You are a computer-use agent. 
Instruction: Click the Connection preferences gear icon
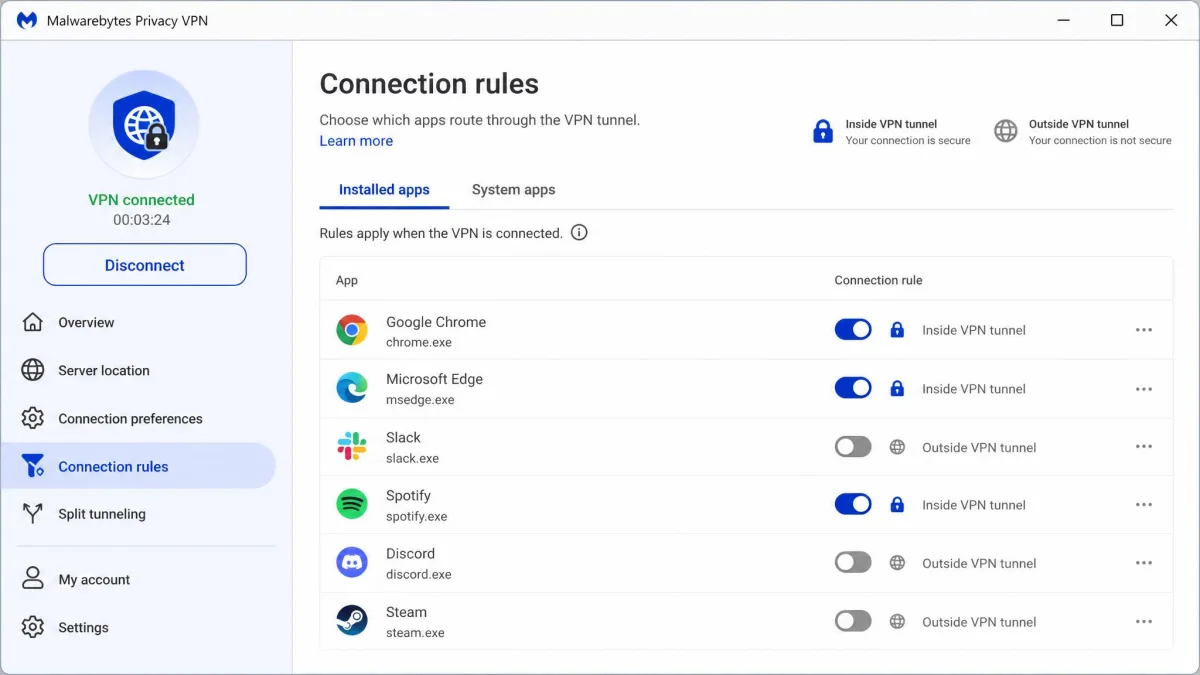33,418
